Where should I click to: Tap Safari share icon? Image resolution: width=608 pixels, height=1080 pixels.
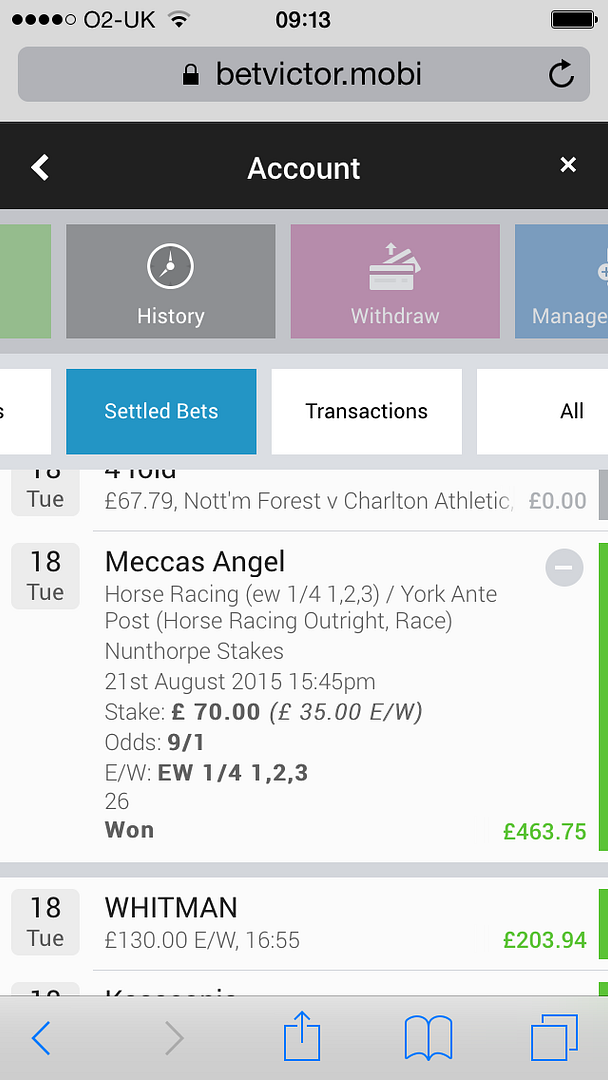(x=302, y=1037)
